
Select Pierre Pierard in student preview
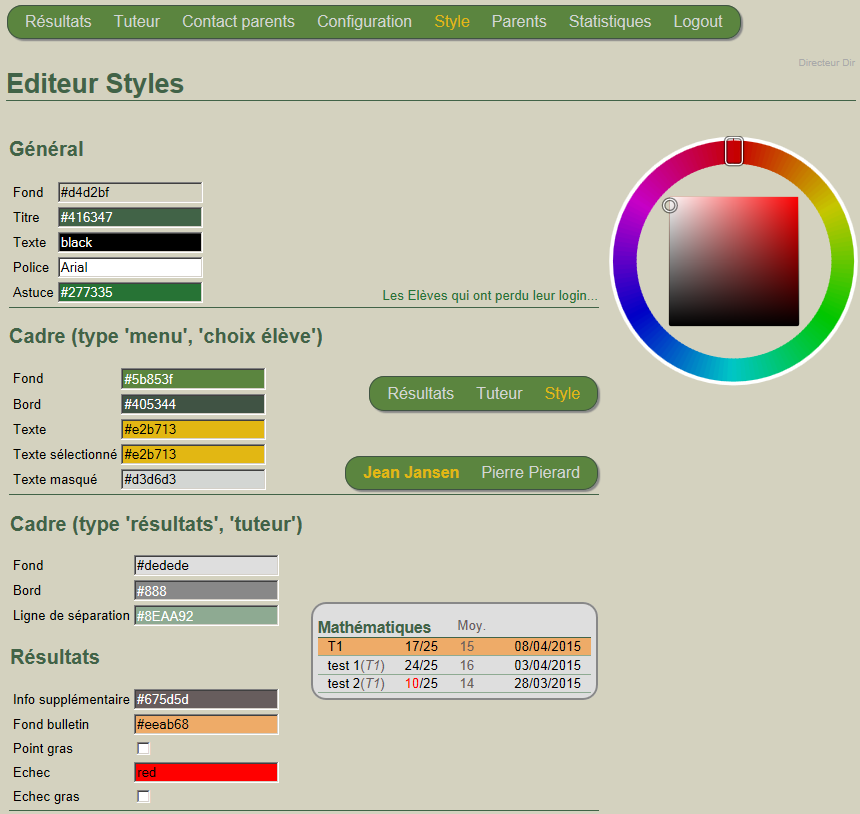pos(530,472)
